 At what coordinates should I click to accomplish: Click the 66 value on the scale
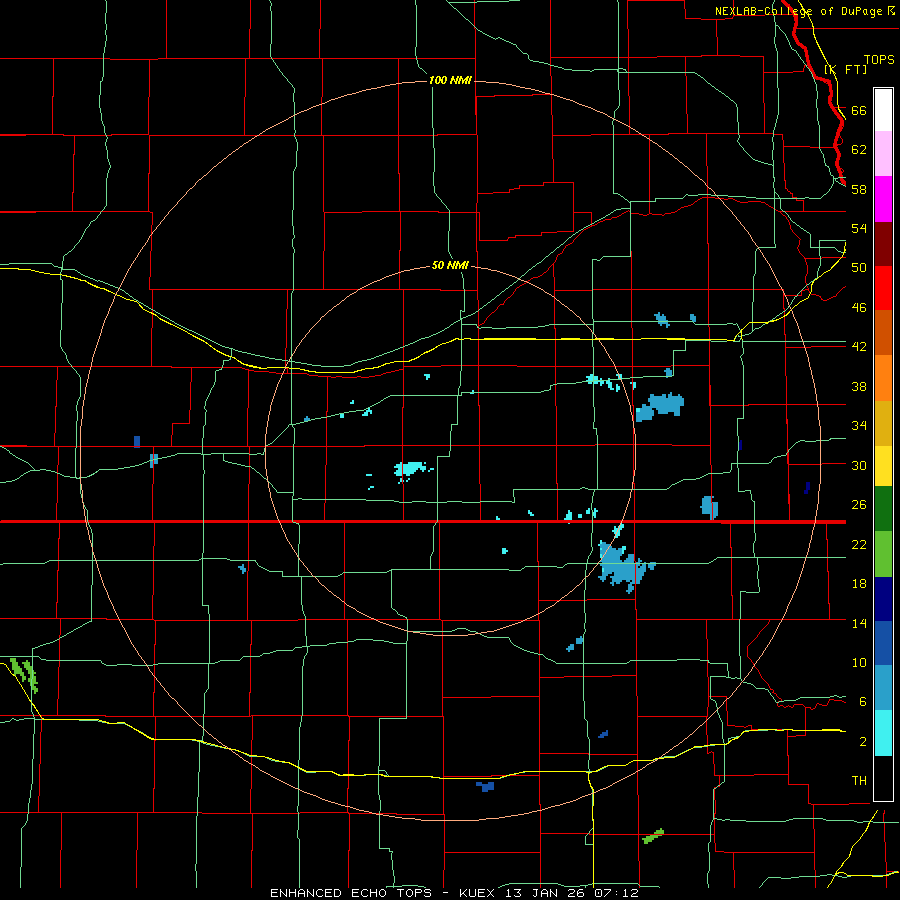[859, 110]
